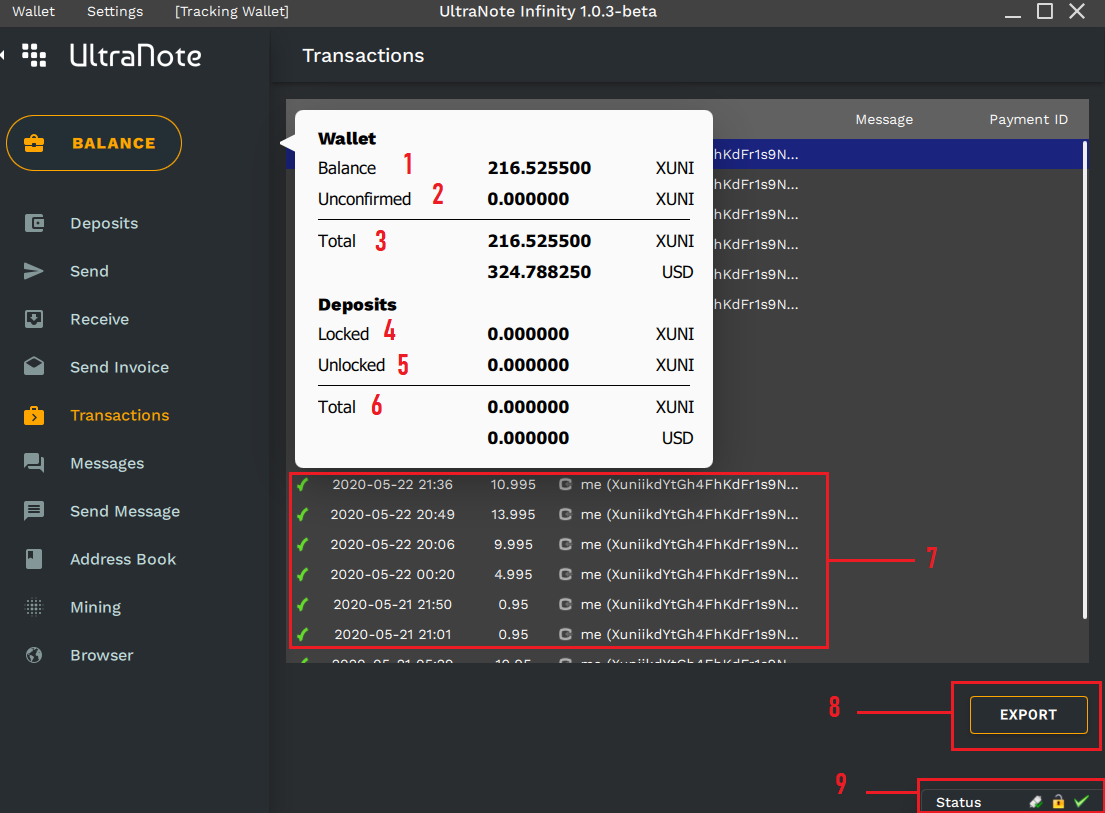The width and height of the screenshot is (1105, 813).
Task: Select the 2020-05-21 21:01 transaction date
Action: click(x=393, y=634)
